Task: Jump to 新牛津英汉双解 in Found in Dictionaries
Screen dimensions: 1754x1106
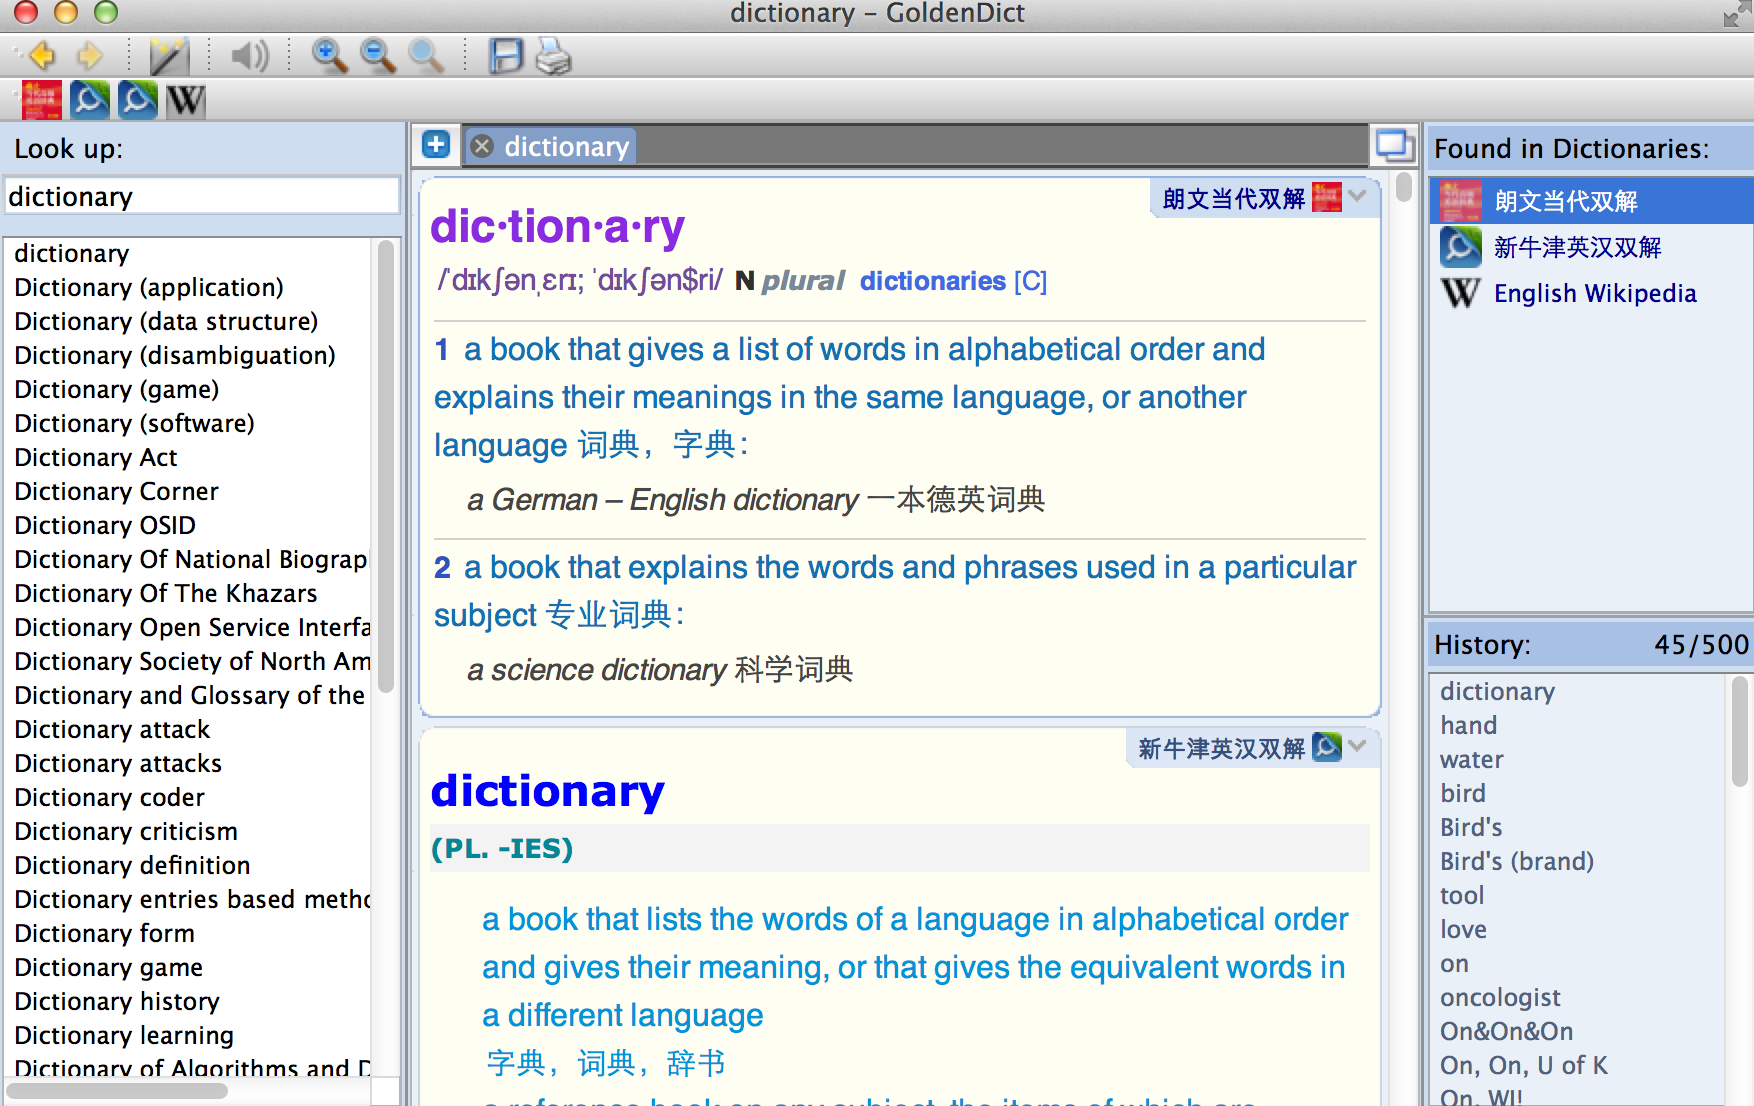Action: 1591,247
